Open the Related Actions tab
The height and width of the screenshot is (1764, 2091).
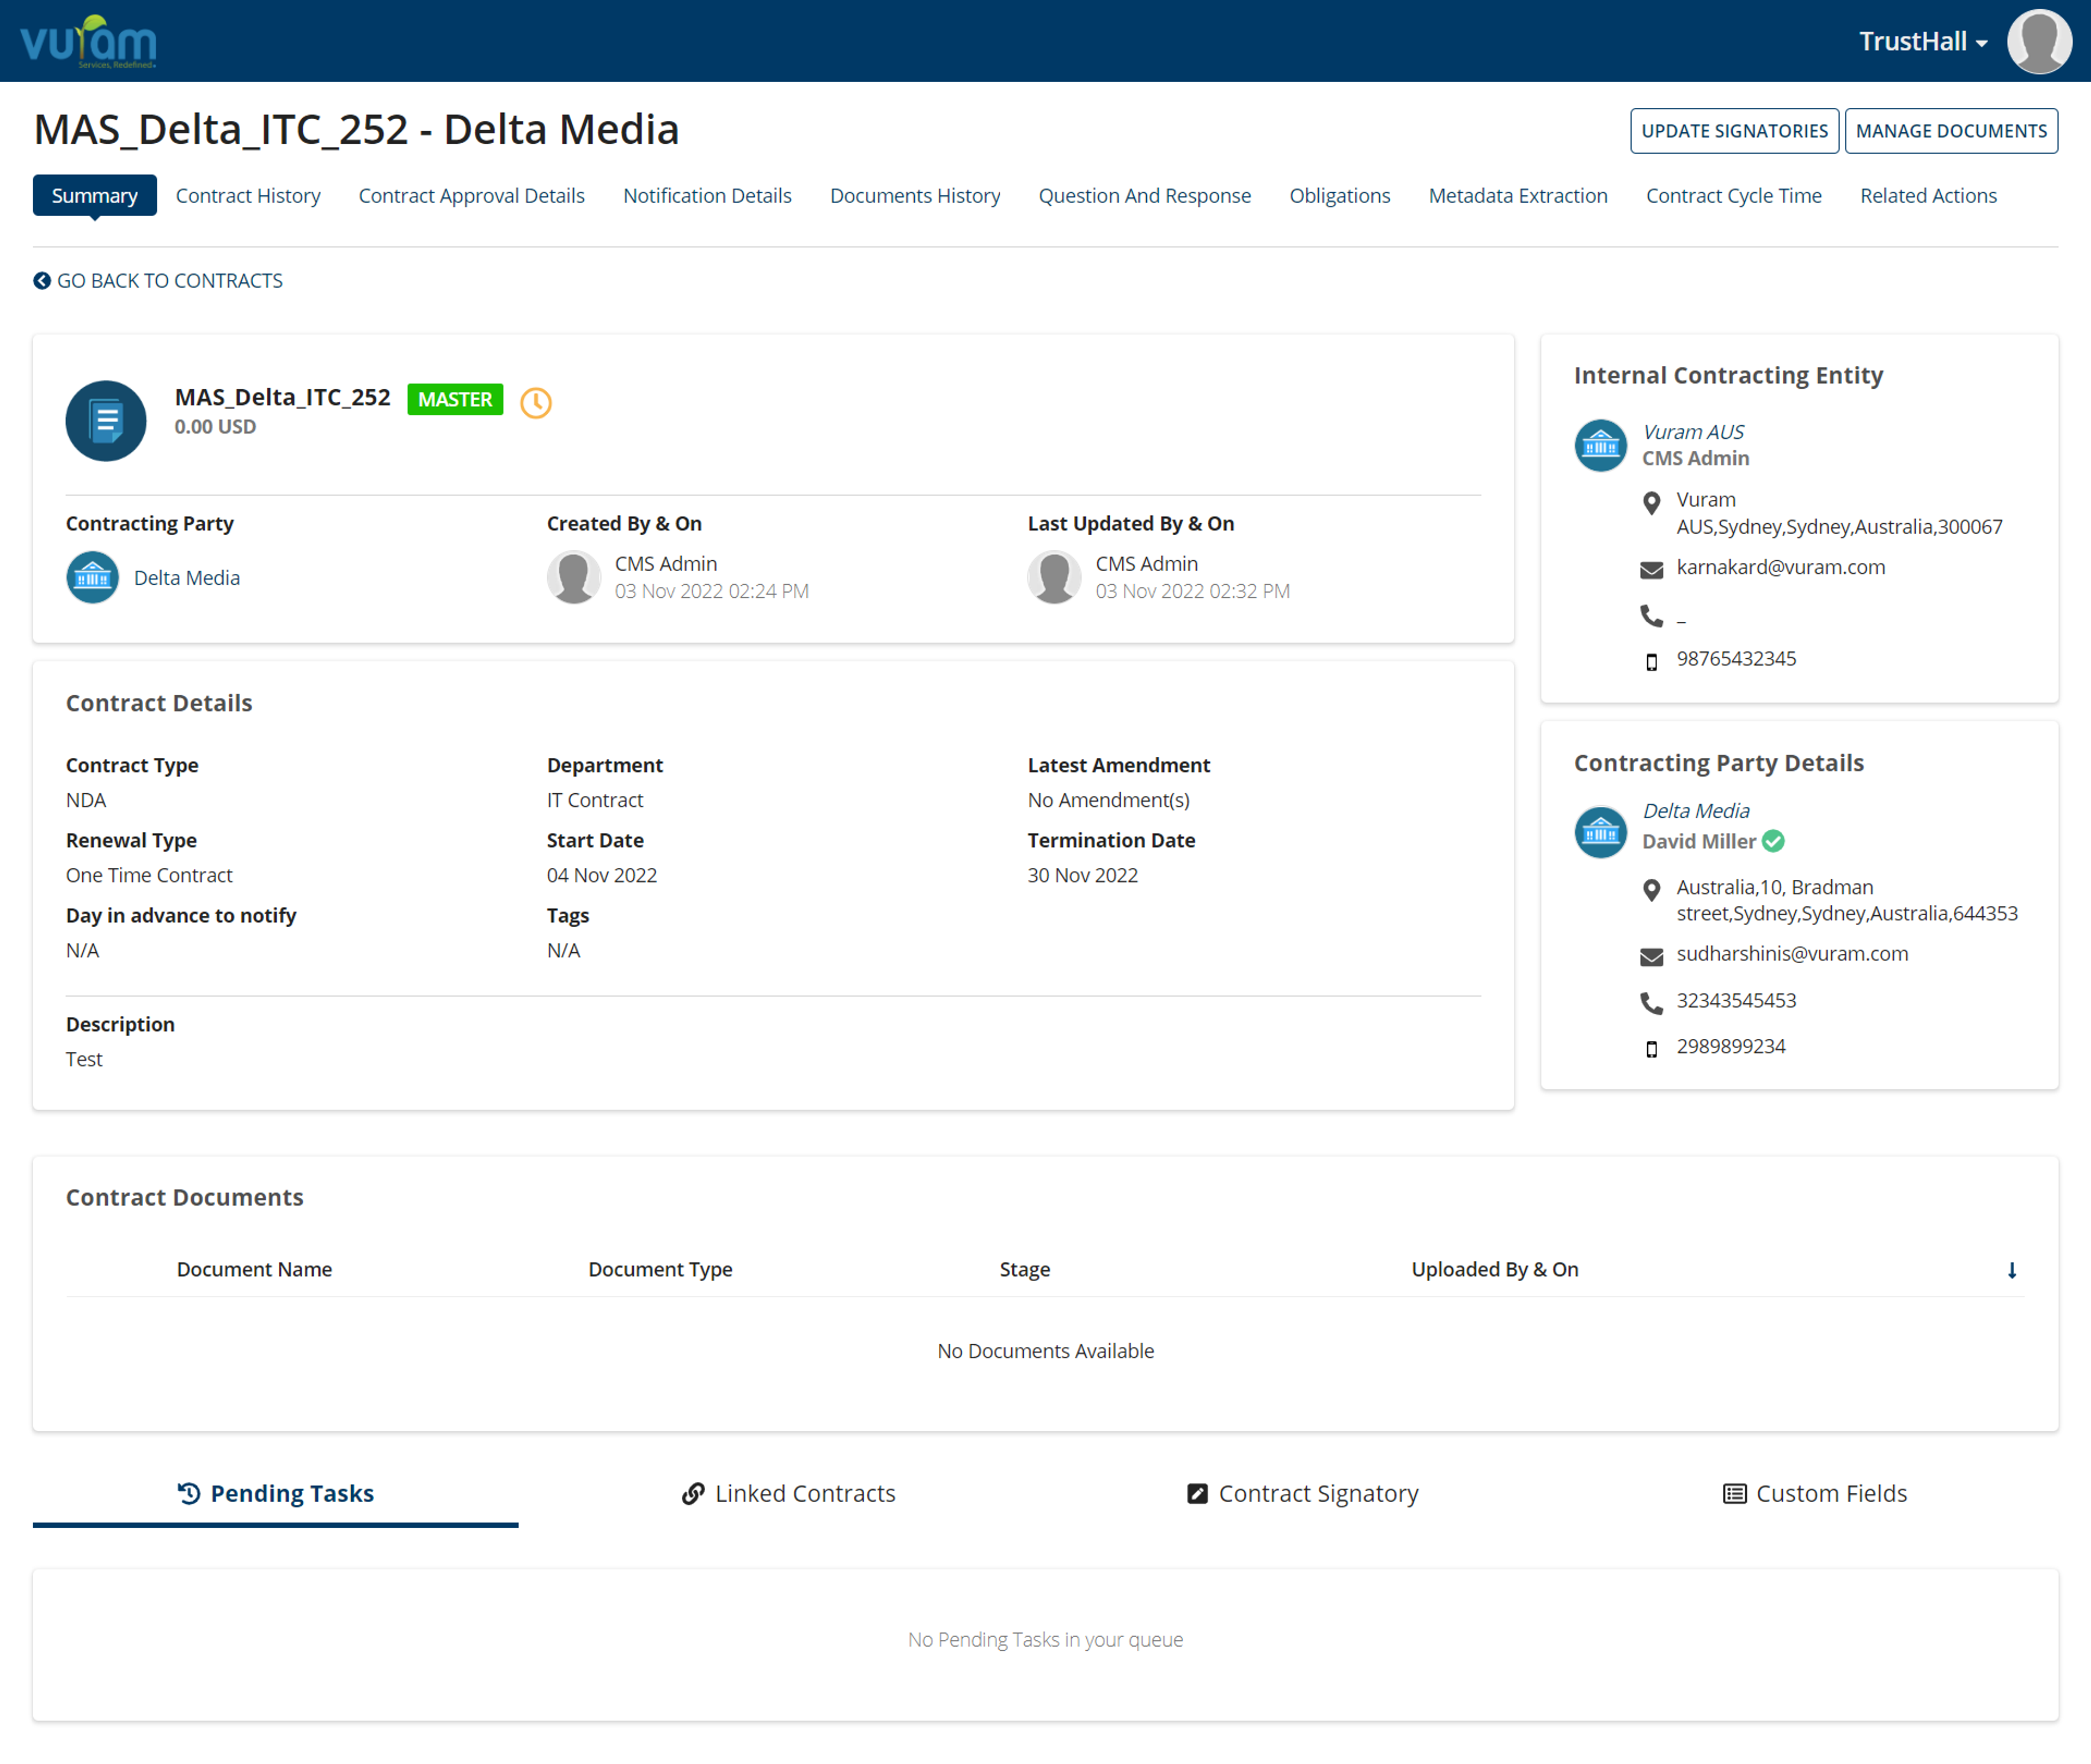coord(1928,195)
